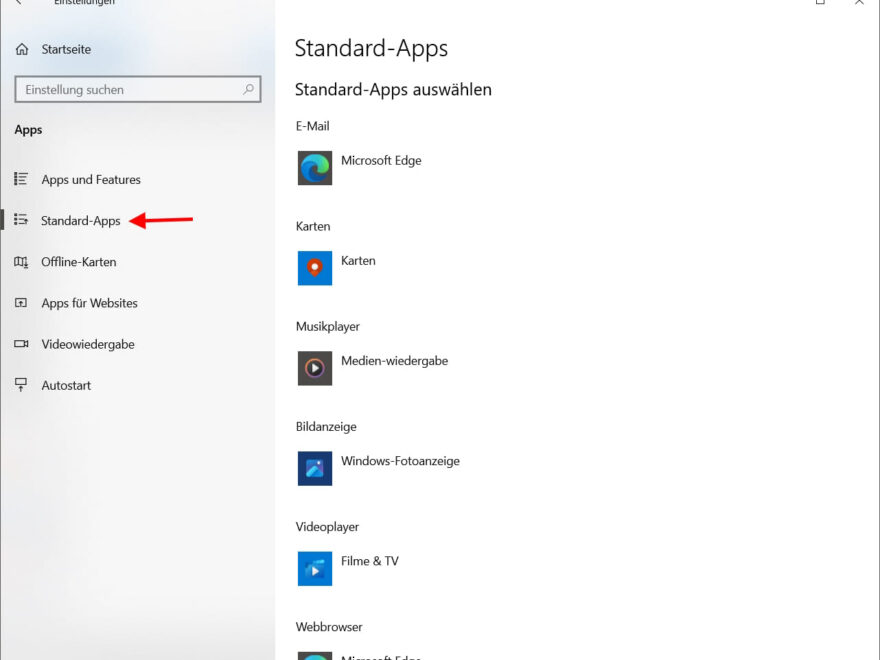Viewport: 880px width, 660px height.
Task: Click the Karten app pin icon
Action: click(x=315, y=268)
